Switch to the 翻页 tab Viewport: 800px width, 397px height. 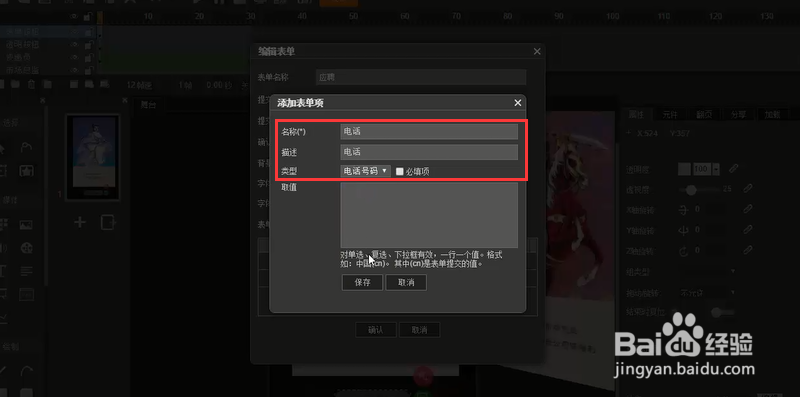(704, 114)
